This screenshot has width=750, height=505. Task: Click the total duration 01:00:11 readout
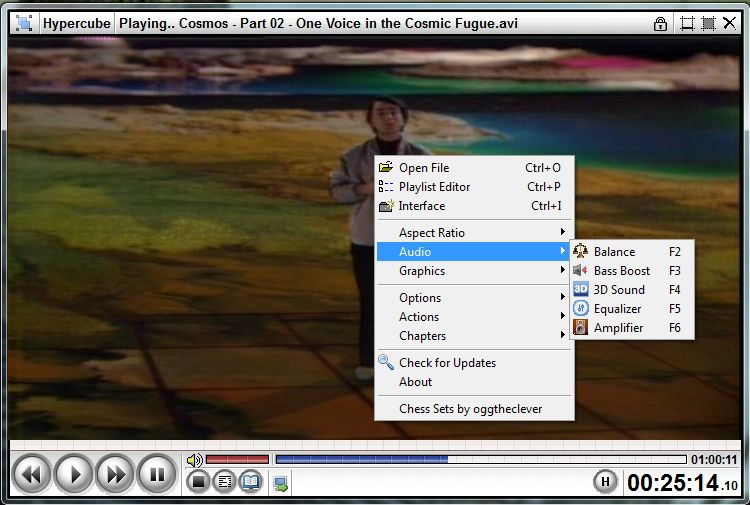[x=714, y=460]
